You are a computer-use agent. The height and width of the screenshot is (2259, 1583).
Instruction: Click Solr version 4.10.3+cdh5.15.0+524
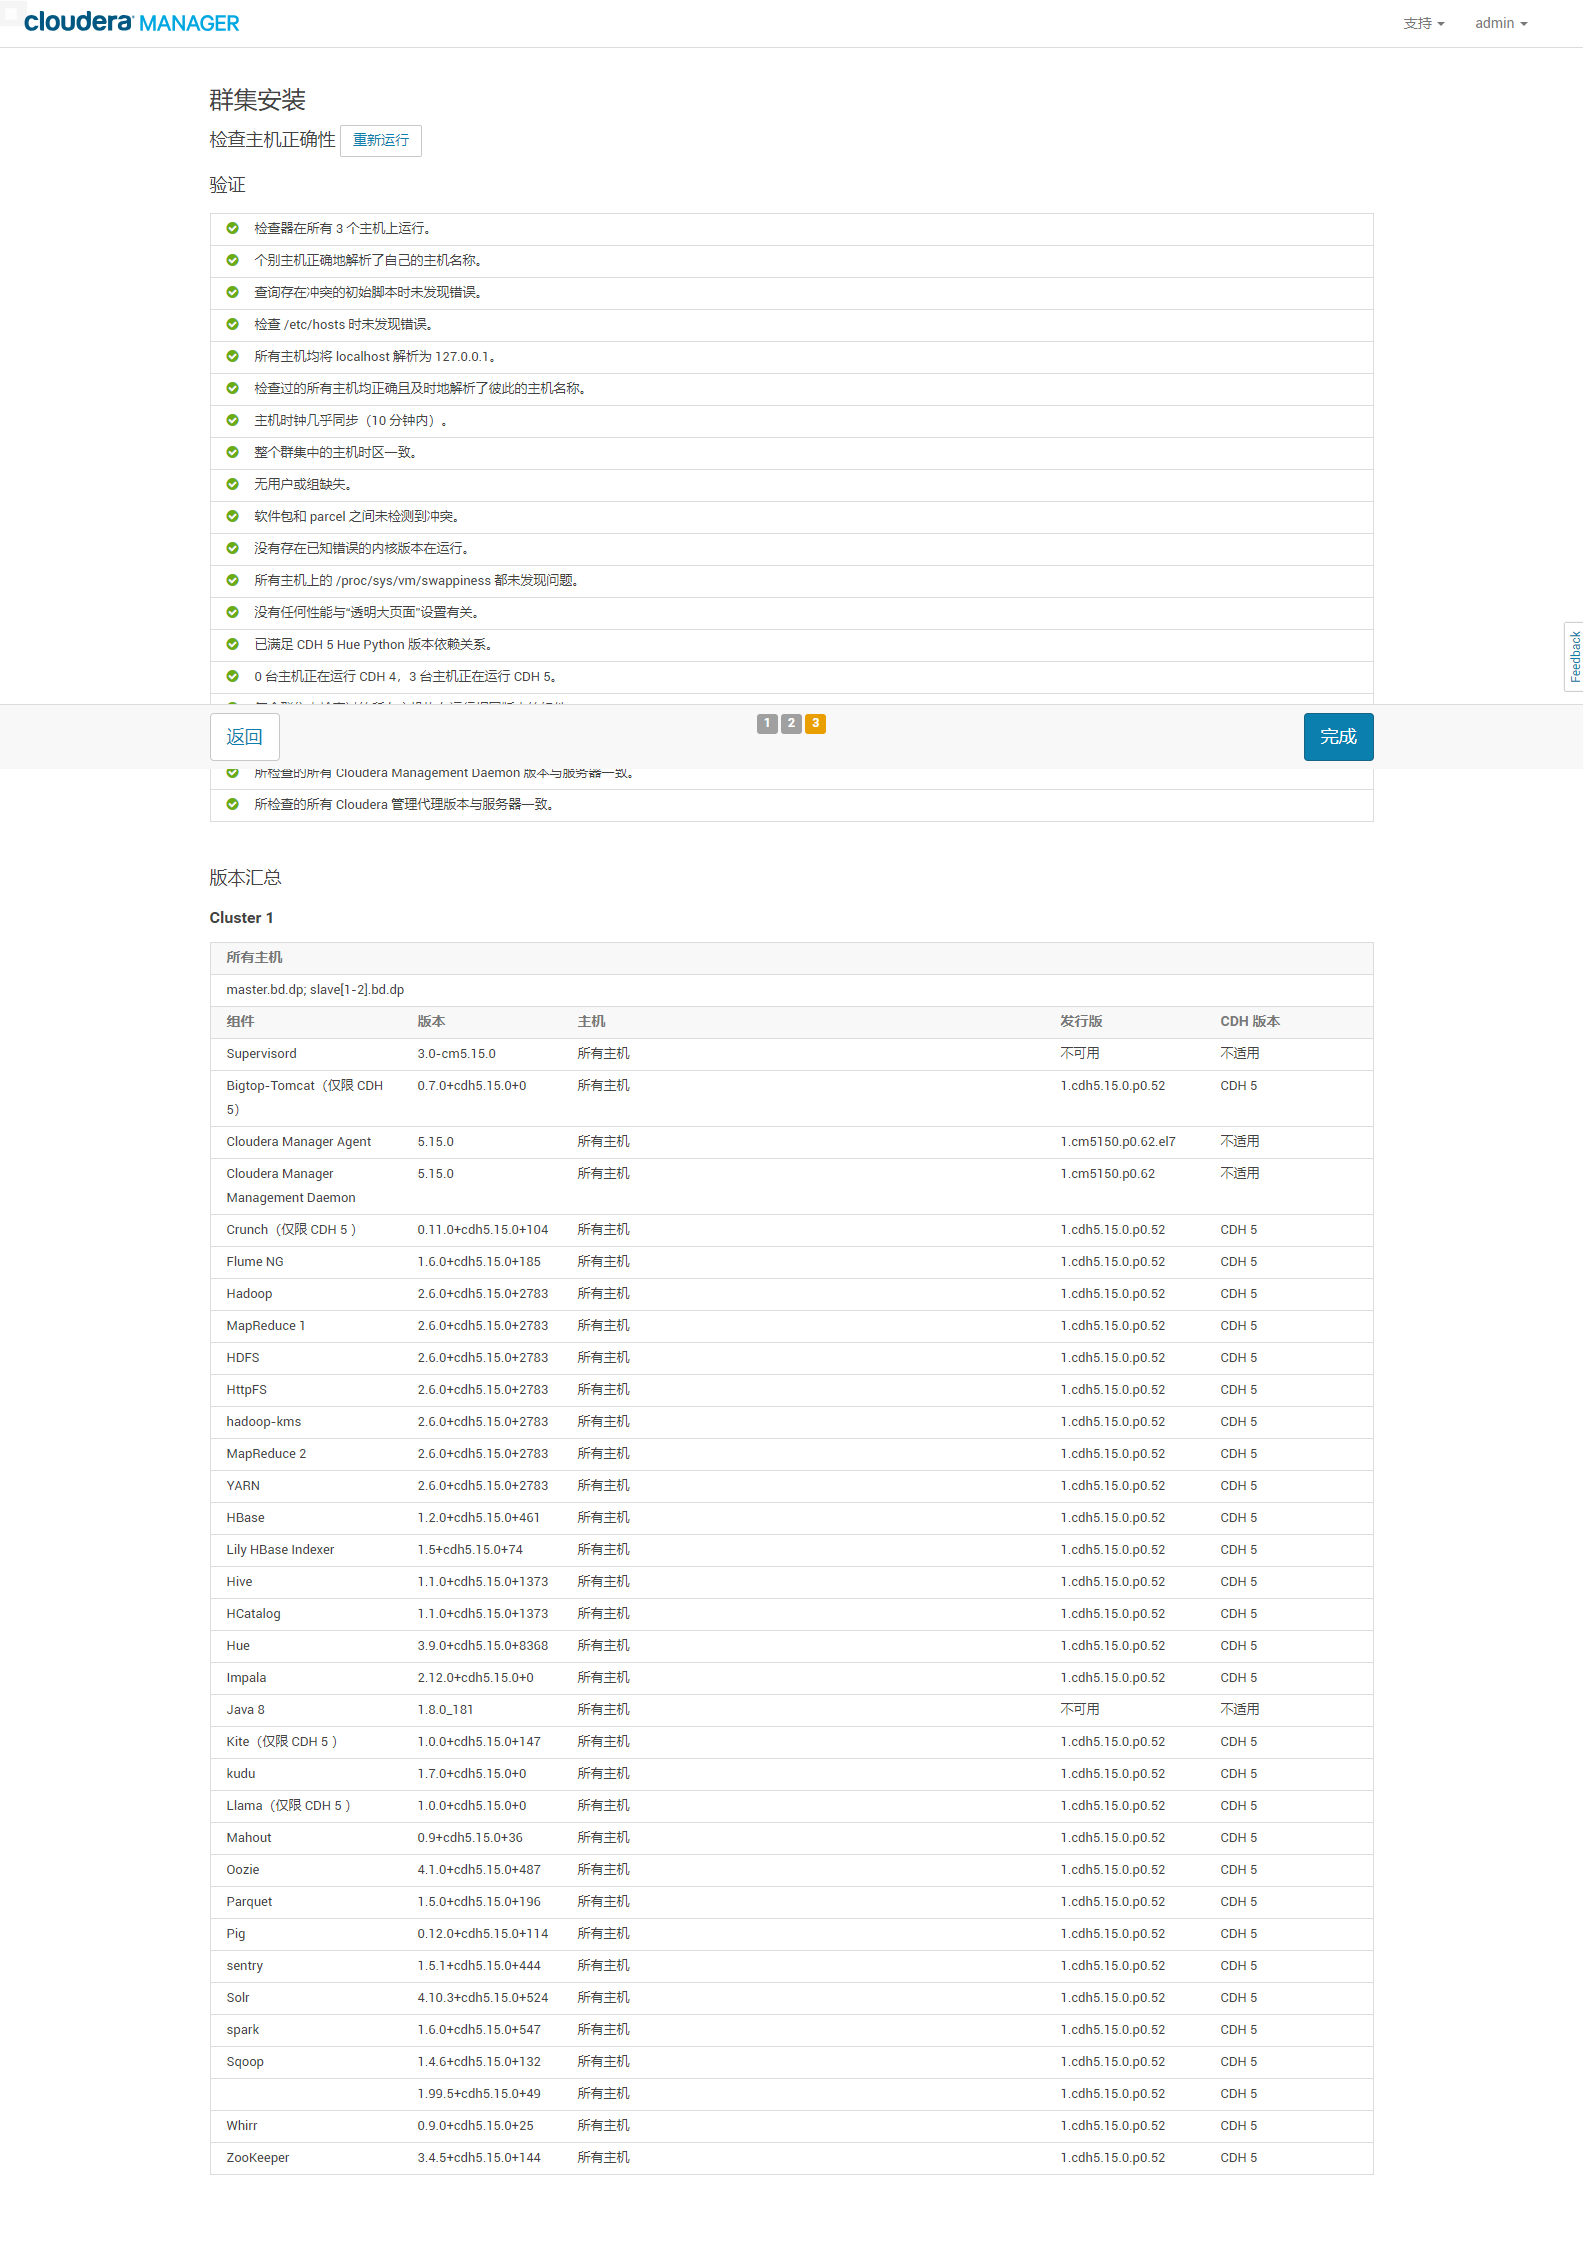click(482, 1998)
